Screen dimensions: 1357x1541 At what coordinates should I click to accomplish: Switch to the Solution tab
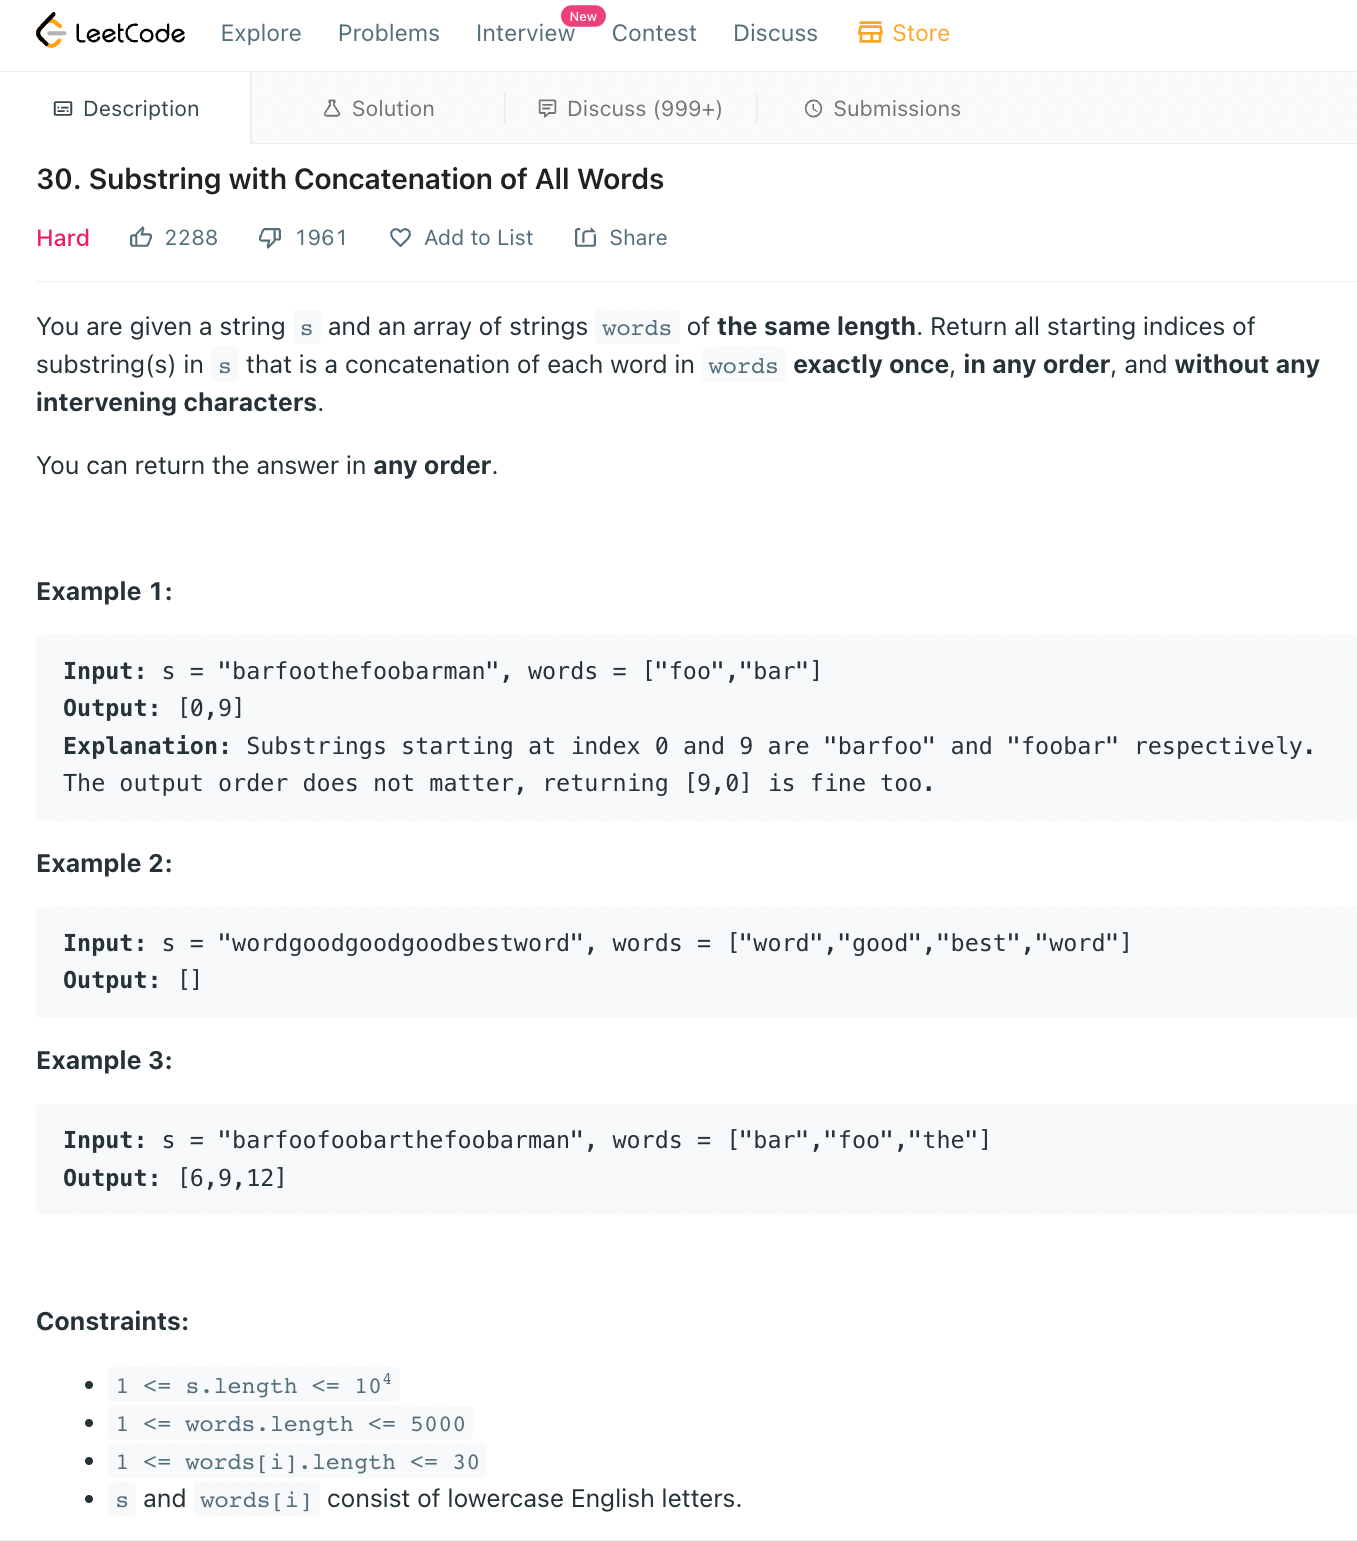point(378,108)
